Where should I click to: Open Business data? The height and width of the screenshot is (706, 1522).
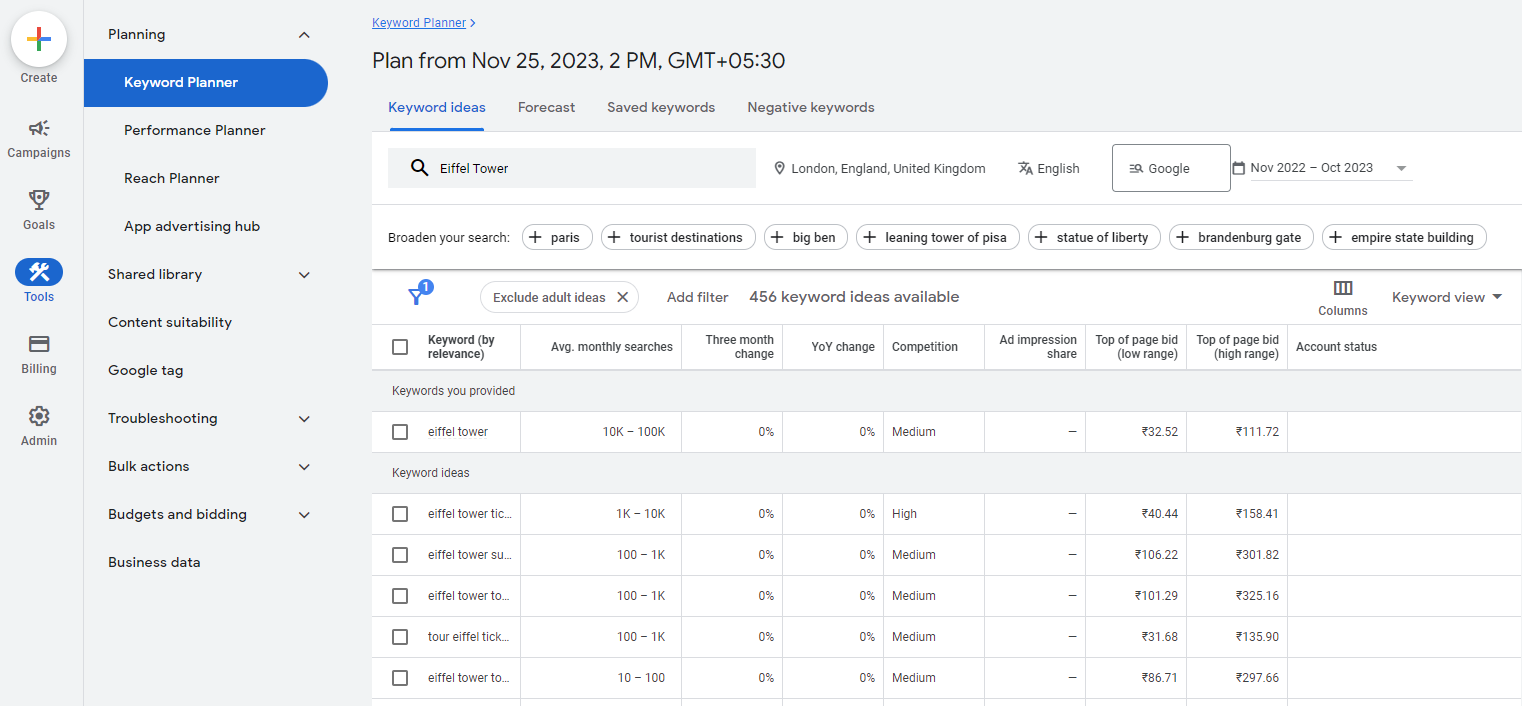pos(154,562)
